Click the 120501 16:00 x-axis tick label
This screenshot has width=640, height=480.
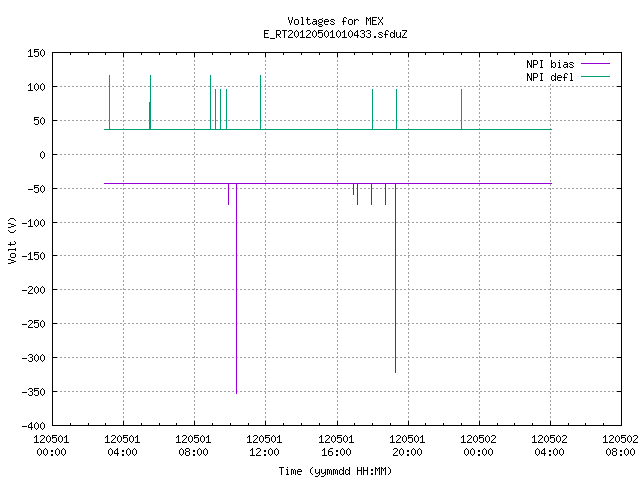[336, 446]
